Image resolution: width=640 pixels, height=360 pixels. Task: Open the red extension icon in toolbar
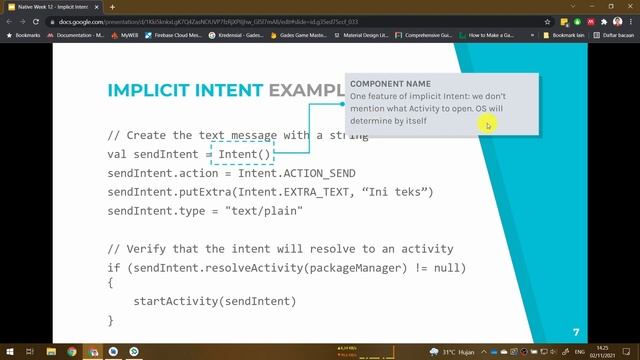pyautogui.click(x=591, y=22)
